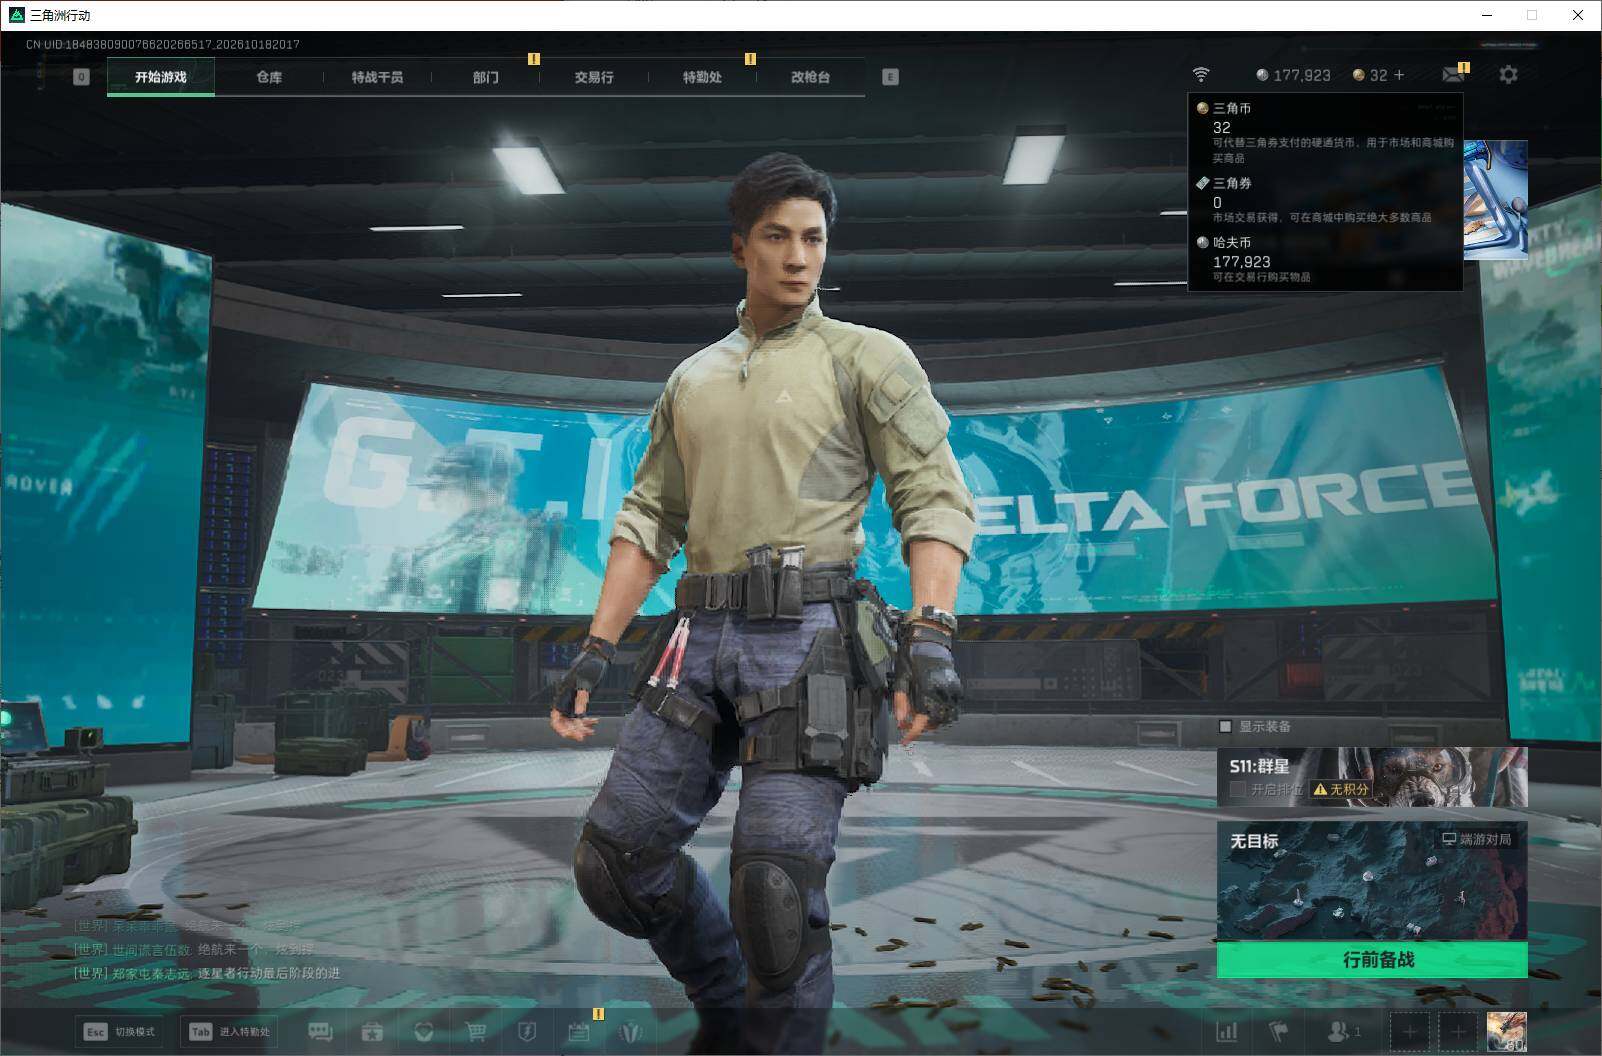
Task: Click the player avatar thumbnail
Action: pos(1506,1032)
